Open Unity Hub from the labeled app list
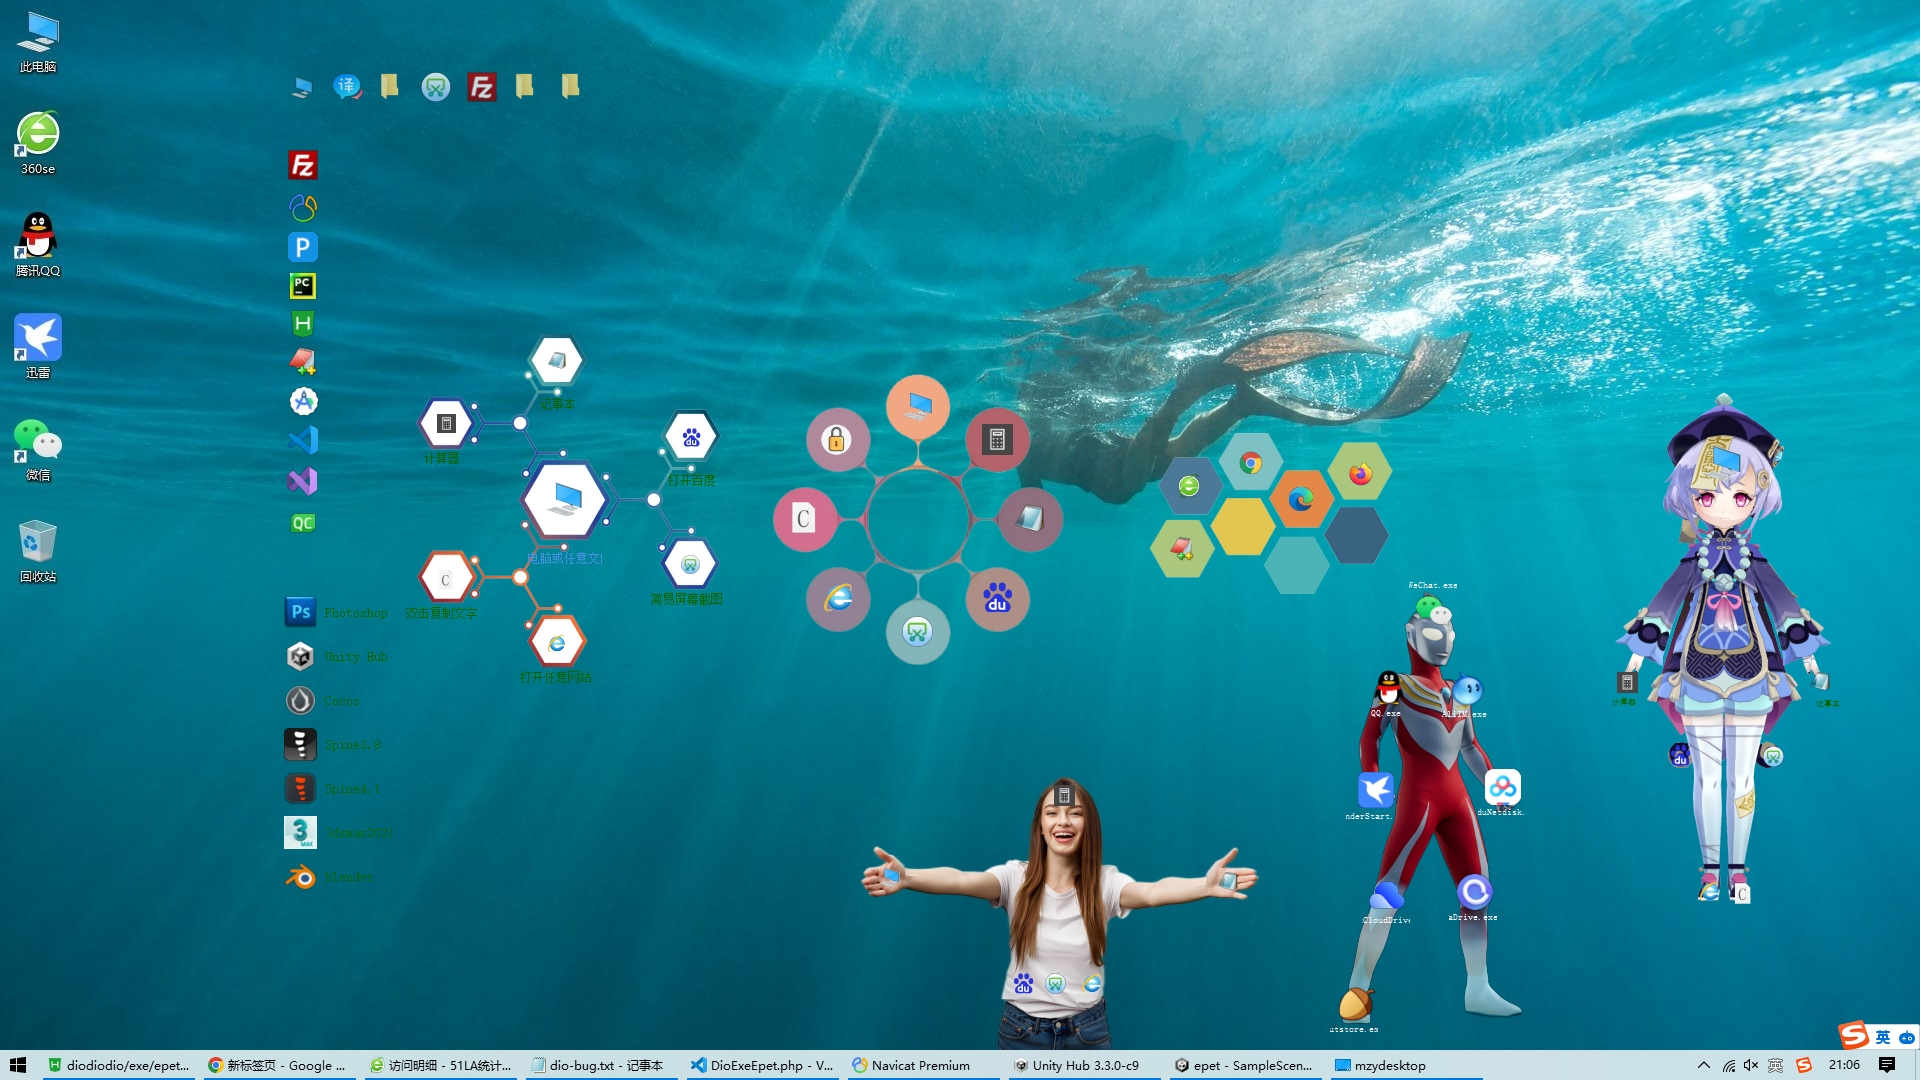The width and height of the screenshot is (1920, 1080). click(336, 656)
